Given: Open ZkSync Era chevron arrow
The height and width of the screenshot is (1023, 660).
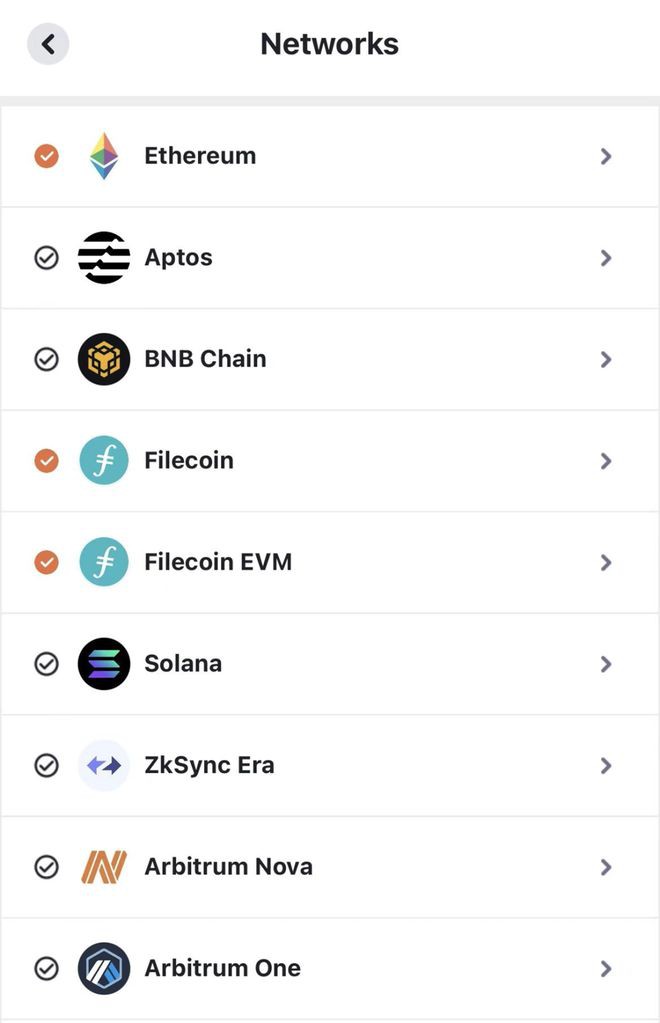Looking at the screenshot, I should pos(605,766).
